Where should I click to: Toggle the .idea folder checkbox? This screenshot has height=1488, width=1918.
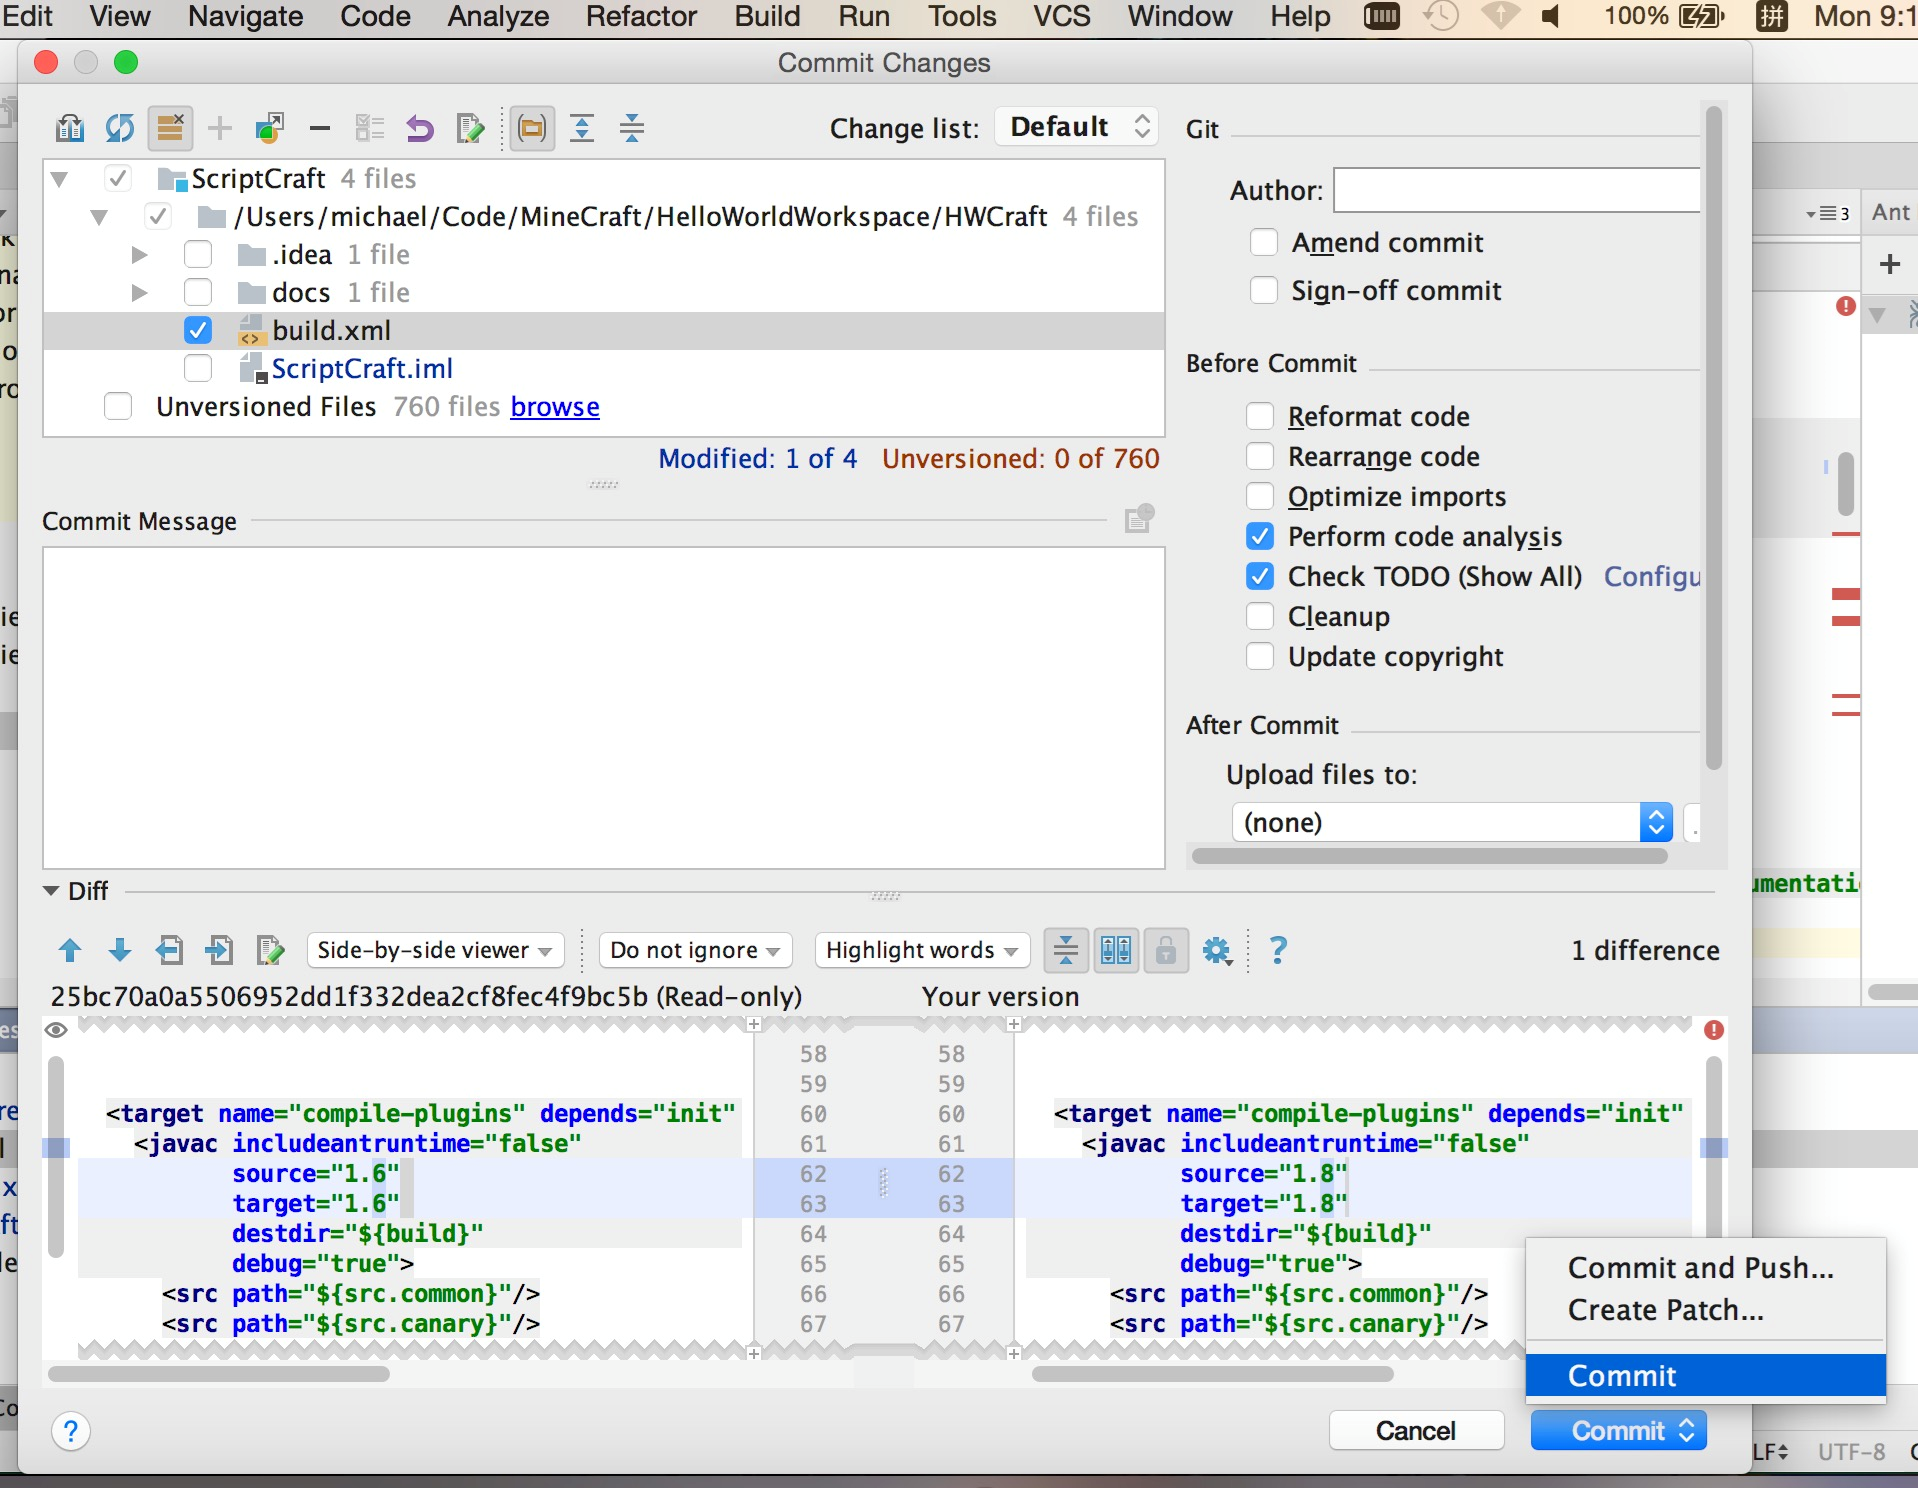click(198, 254)
